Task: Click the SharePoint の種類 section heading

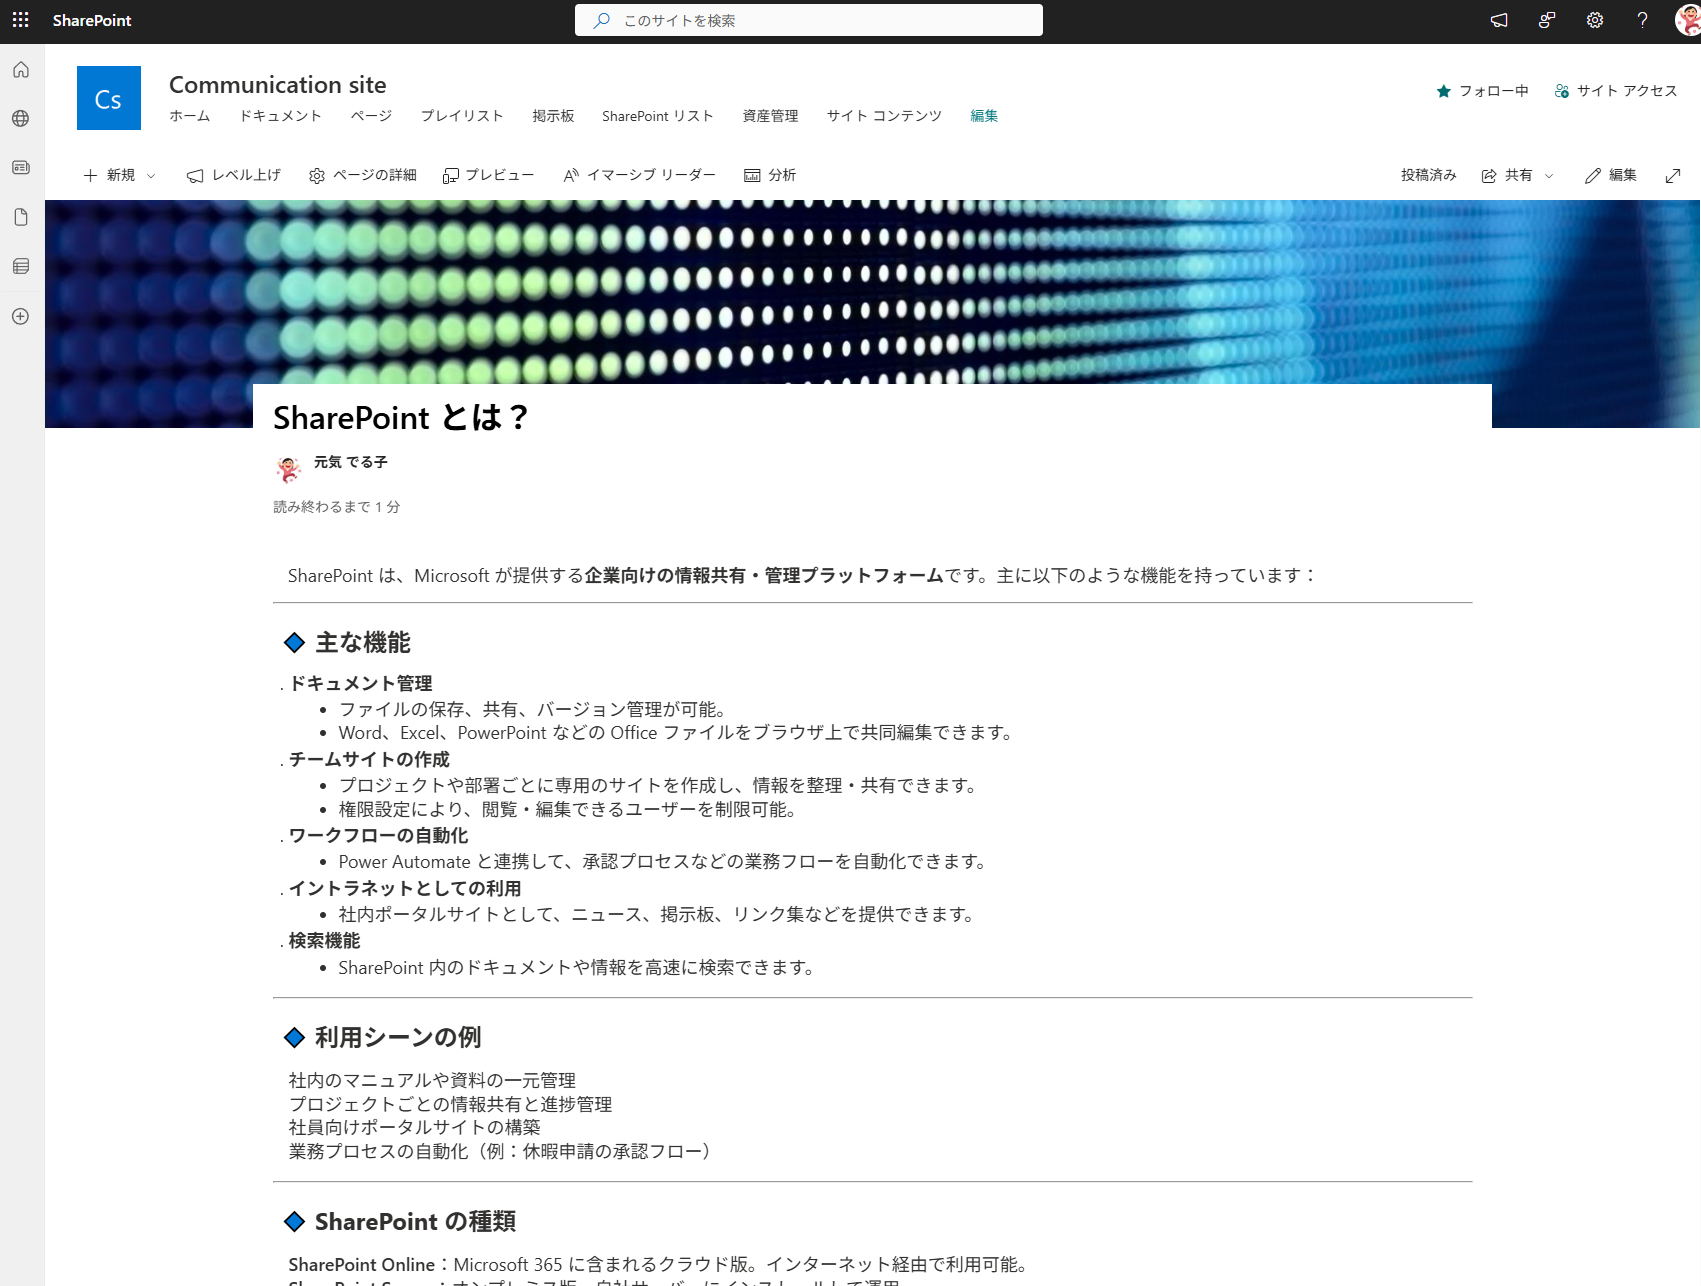Action: [415, 1221]
